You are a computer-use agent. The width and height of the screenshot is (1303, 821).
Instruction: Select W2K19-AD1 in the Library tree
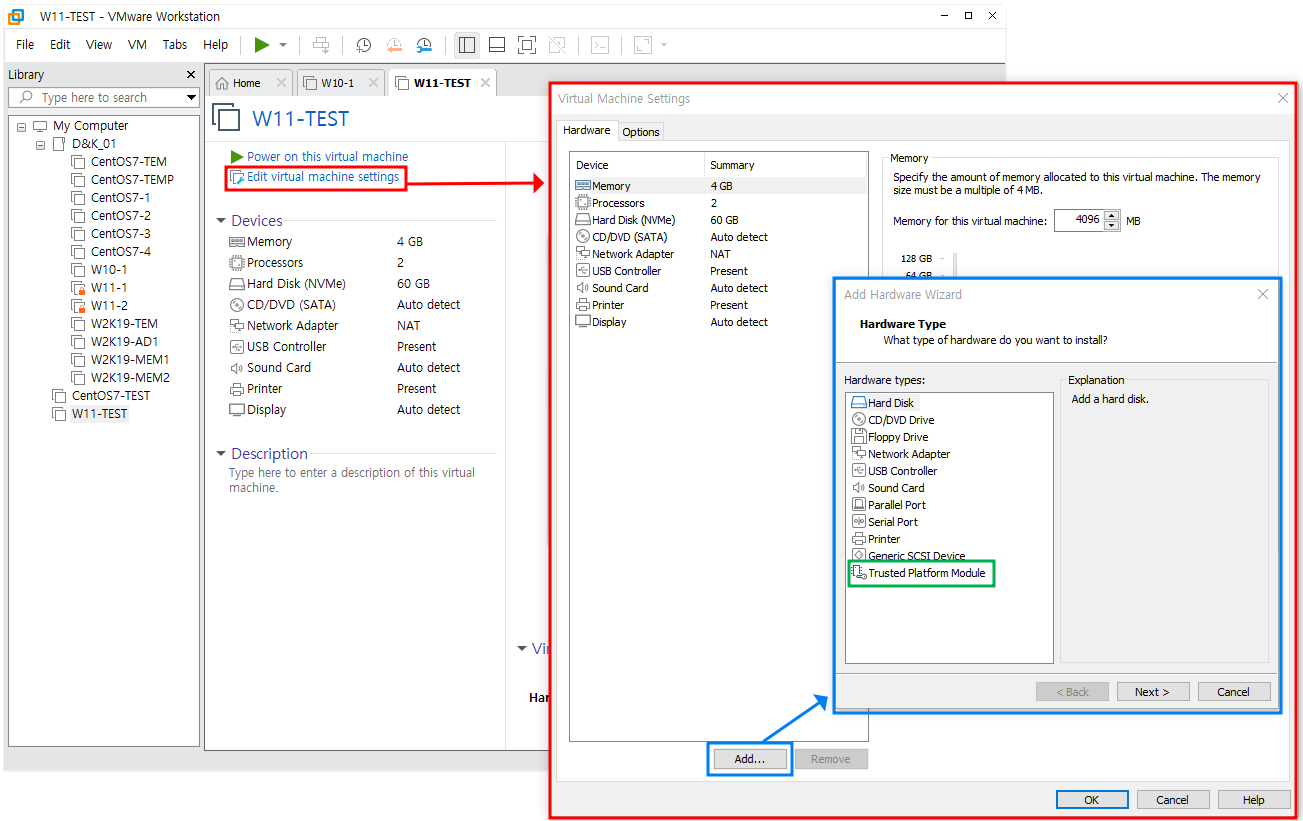(125, 342)
